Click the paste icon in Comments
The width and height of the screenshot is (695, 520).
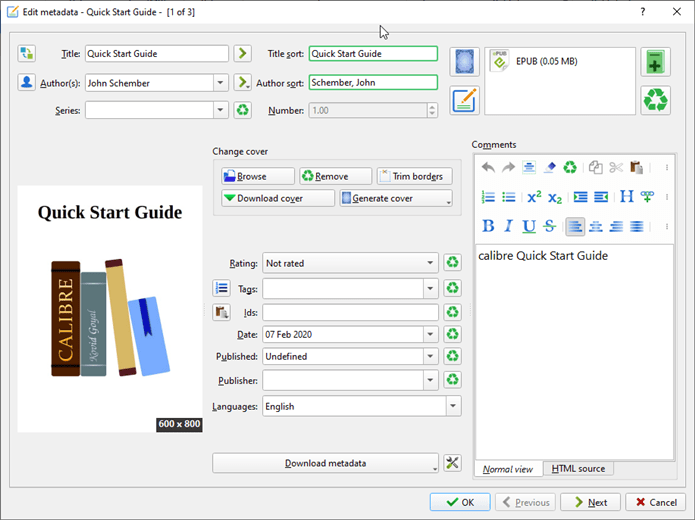(x=637, y=168)
